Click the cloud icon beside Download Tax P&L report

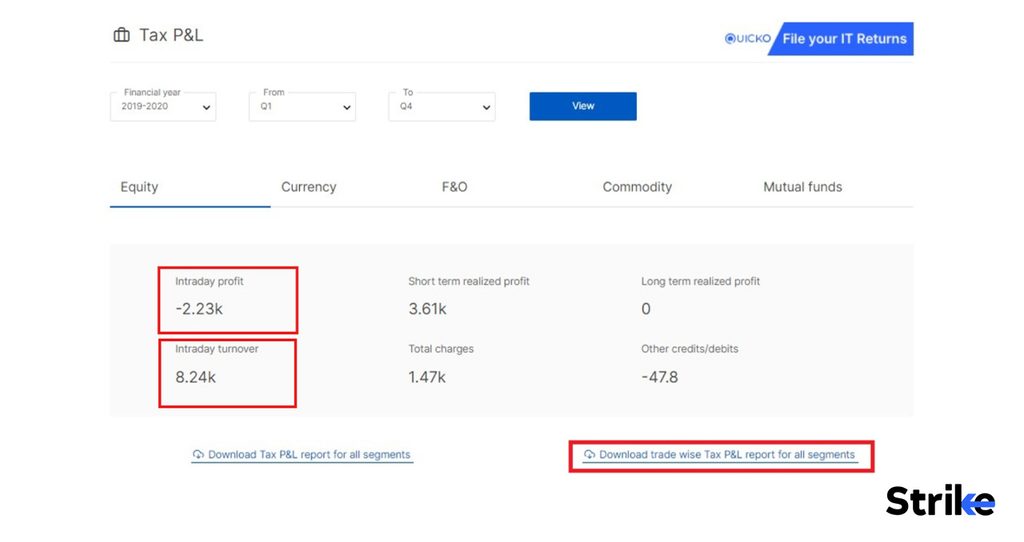[198, 454]
